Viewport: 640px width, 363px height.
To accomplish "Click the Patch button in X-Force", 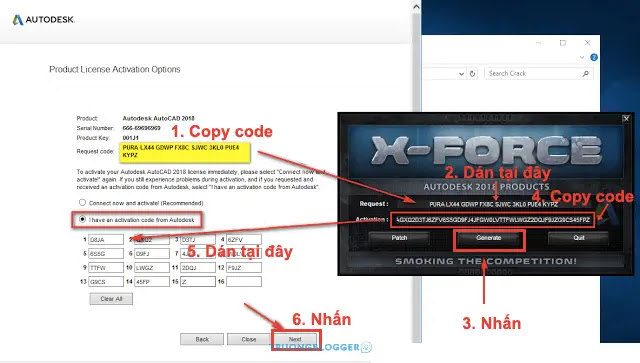I will (x=399, y=238).
